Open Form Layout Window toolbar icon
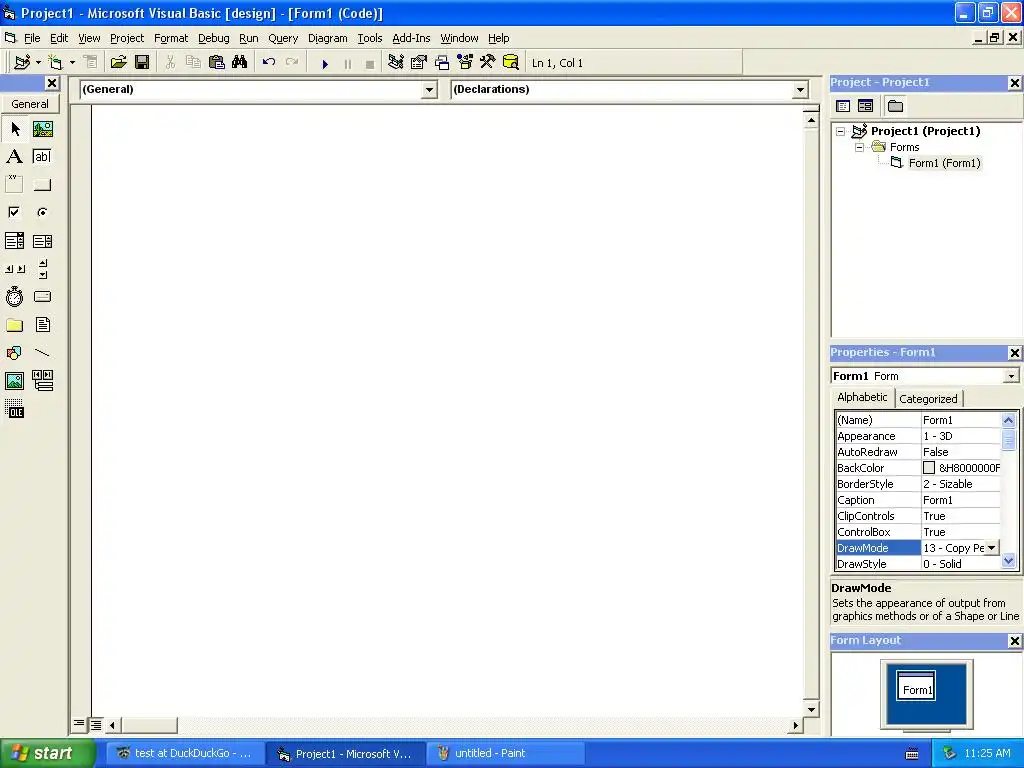1024x768 pixels. [x=442, y=63]
